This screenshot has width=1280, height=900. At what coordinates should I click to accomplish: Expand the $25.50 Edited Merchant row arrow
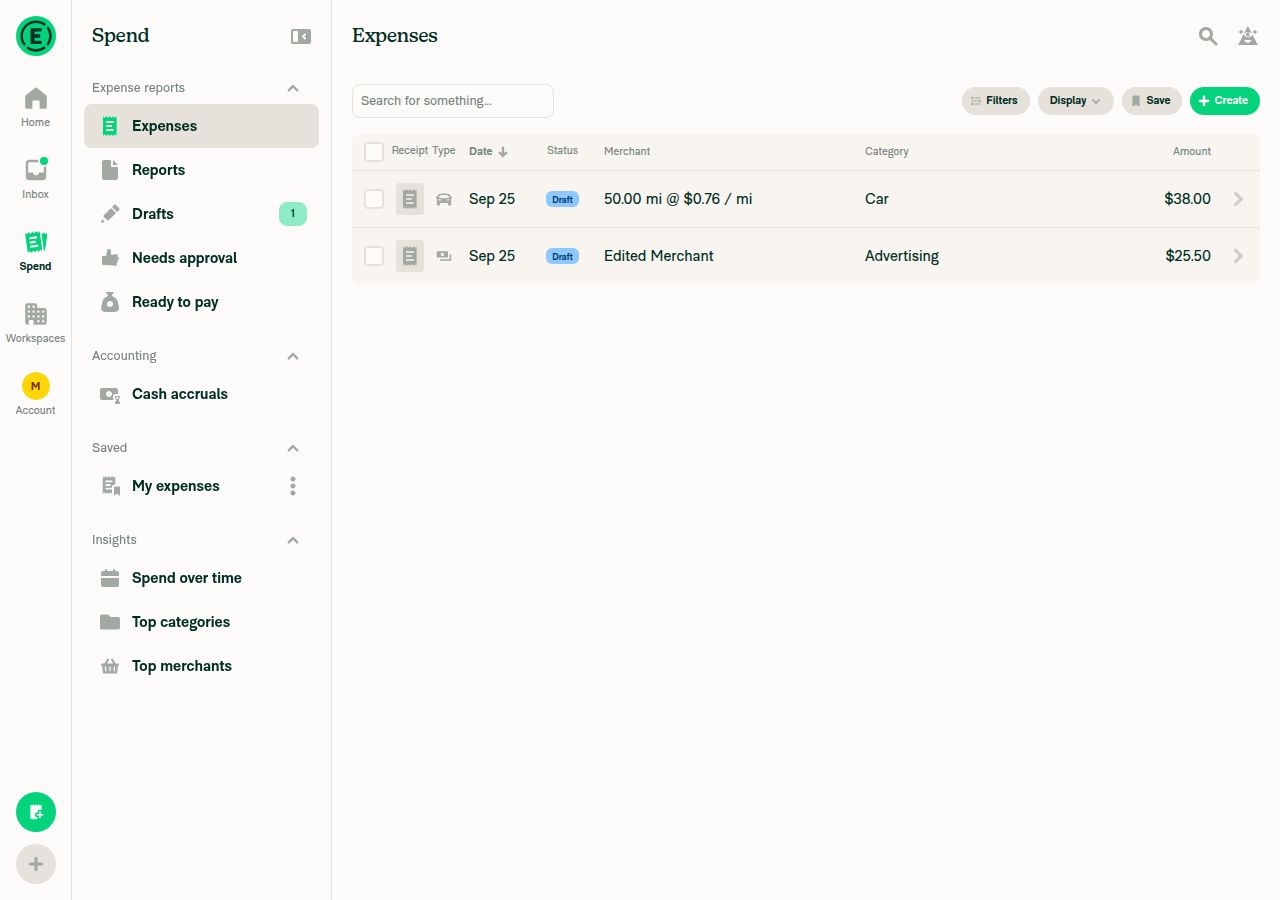[1238, 256]
